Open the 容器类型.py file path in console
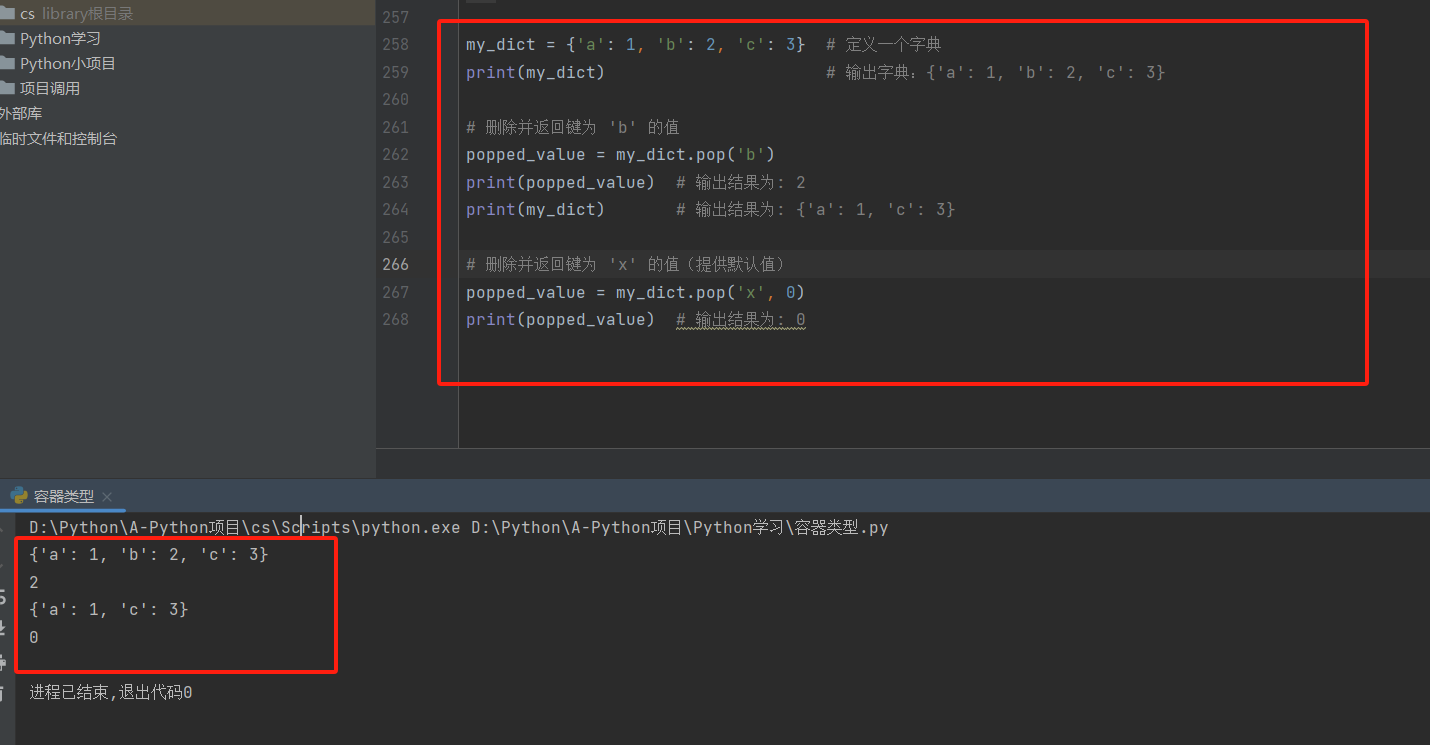The height and width of the screenshot is (745, 1430). click(680, 527)
